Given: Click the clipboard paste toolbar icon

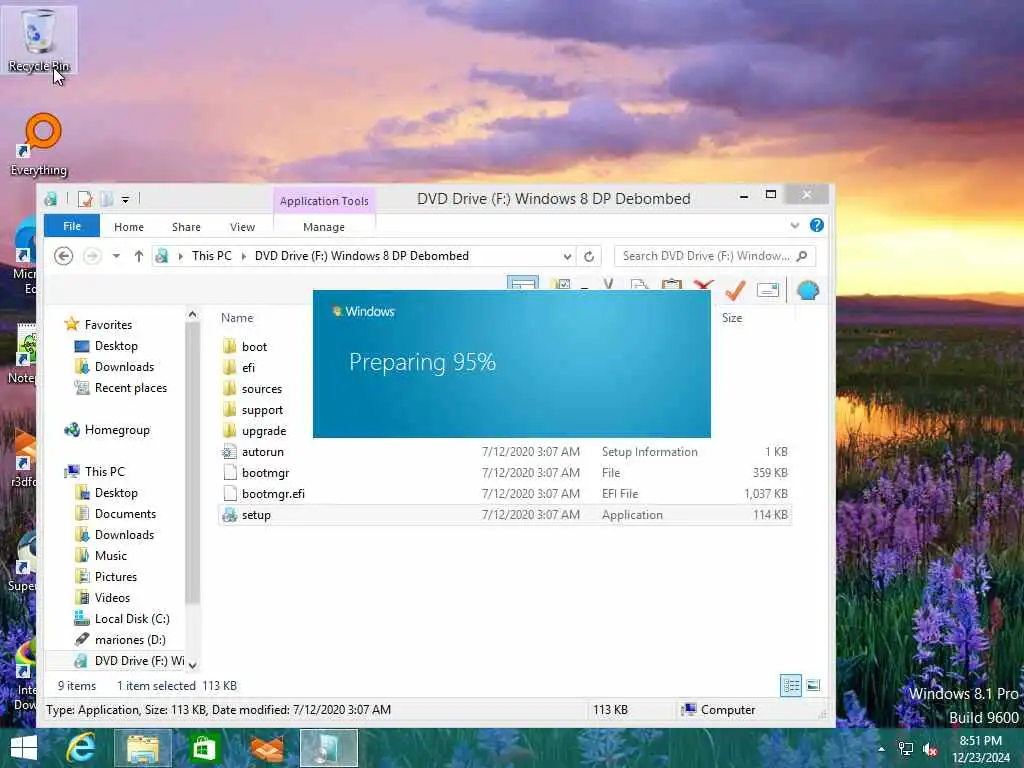Looking at the screenshot, I should (x=671, y=285).
